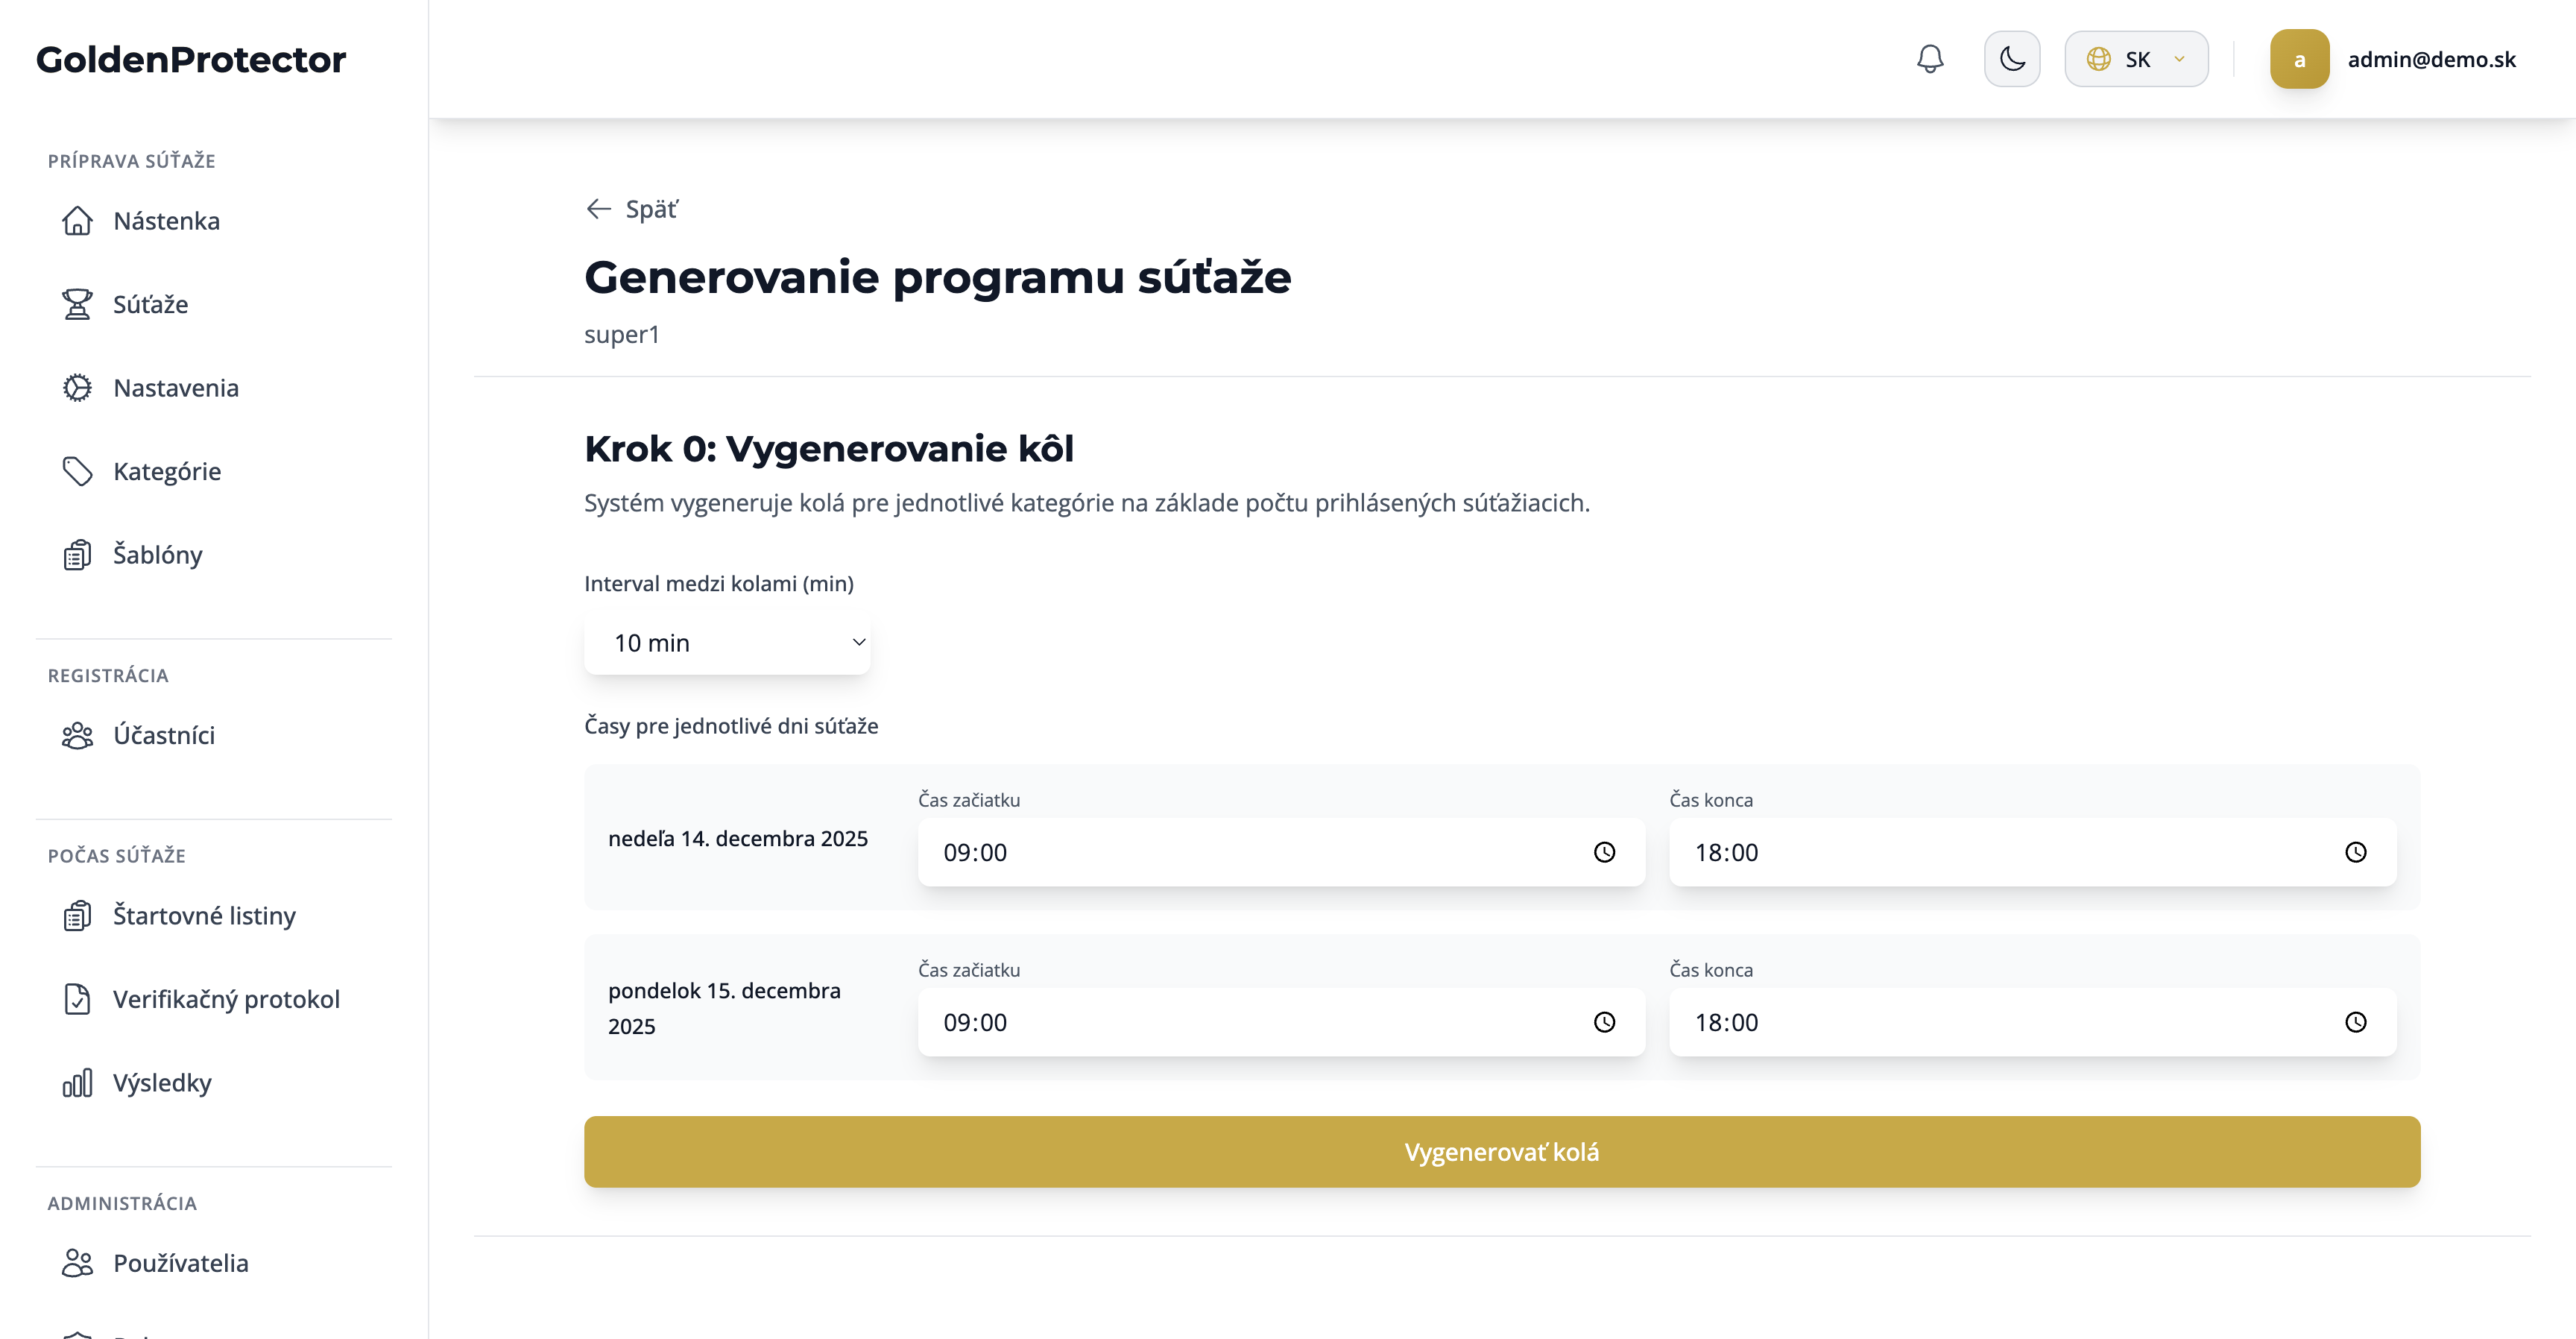Image resolution: width=2576 pixels, height=1339 pixels.
Task: Click the Štartovné listiny icon
Action: pyautogui.click(x=77, y=916)
